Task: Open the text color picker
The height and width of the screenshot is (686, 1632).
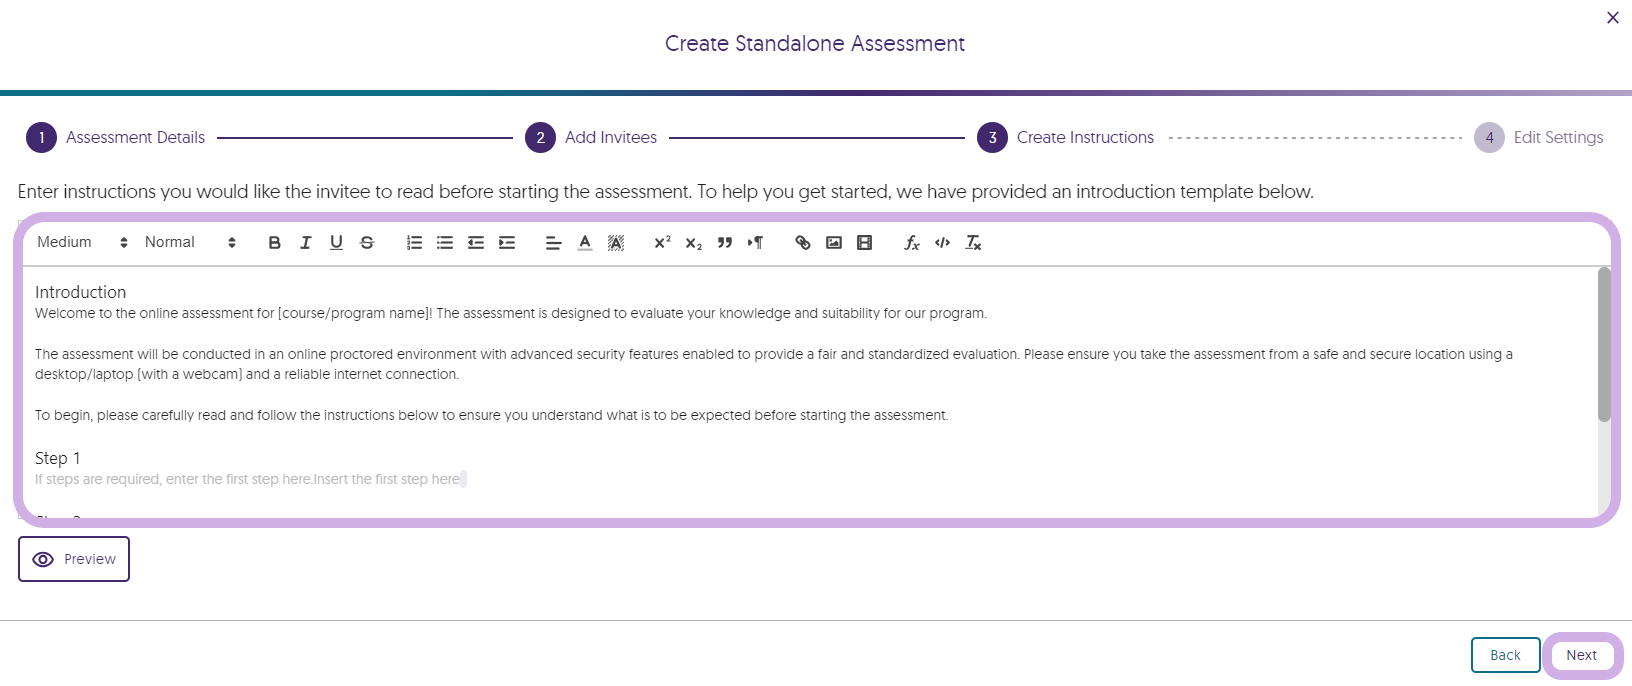Action: click(x=585, y=243)
